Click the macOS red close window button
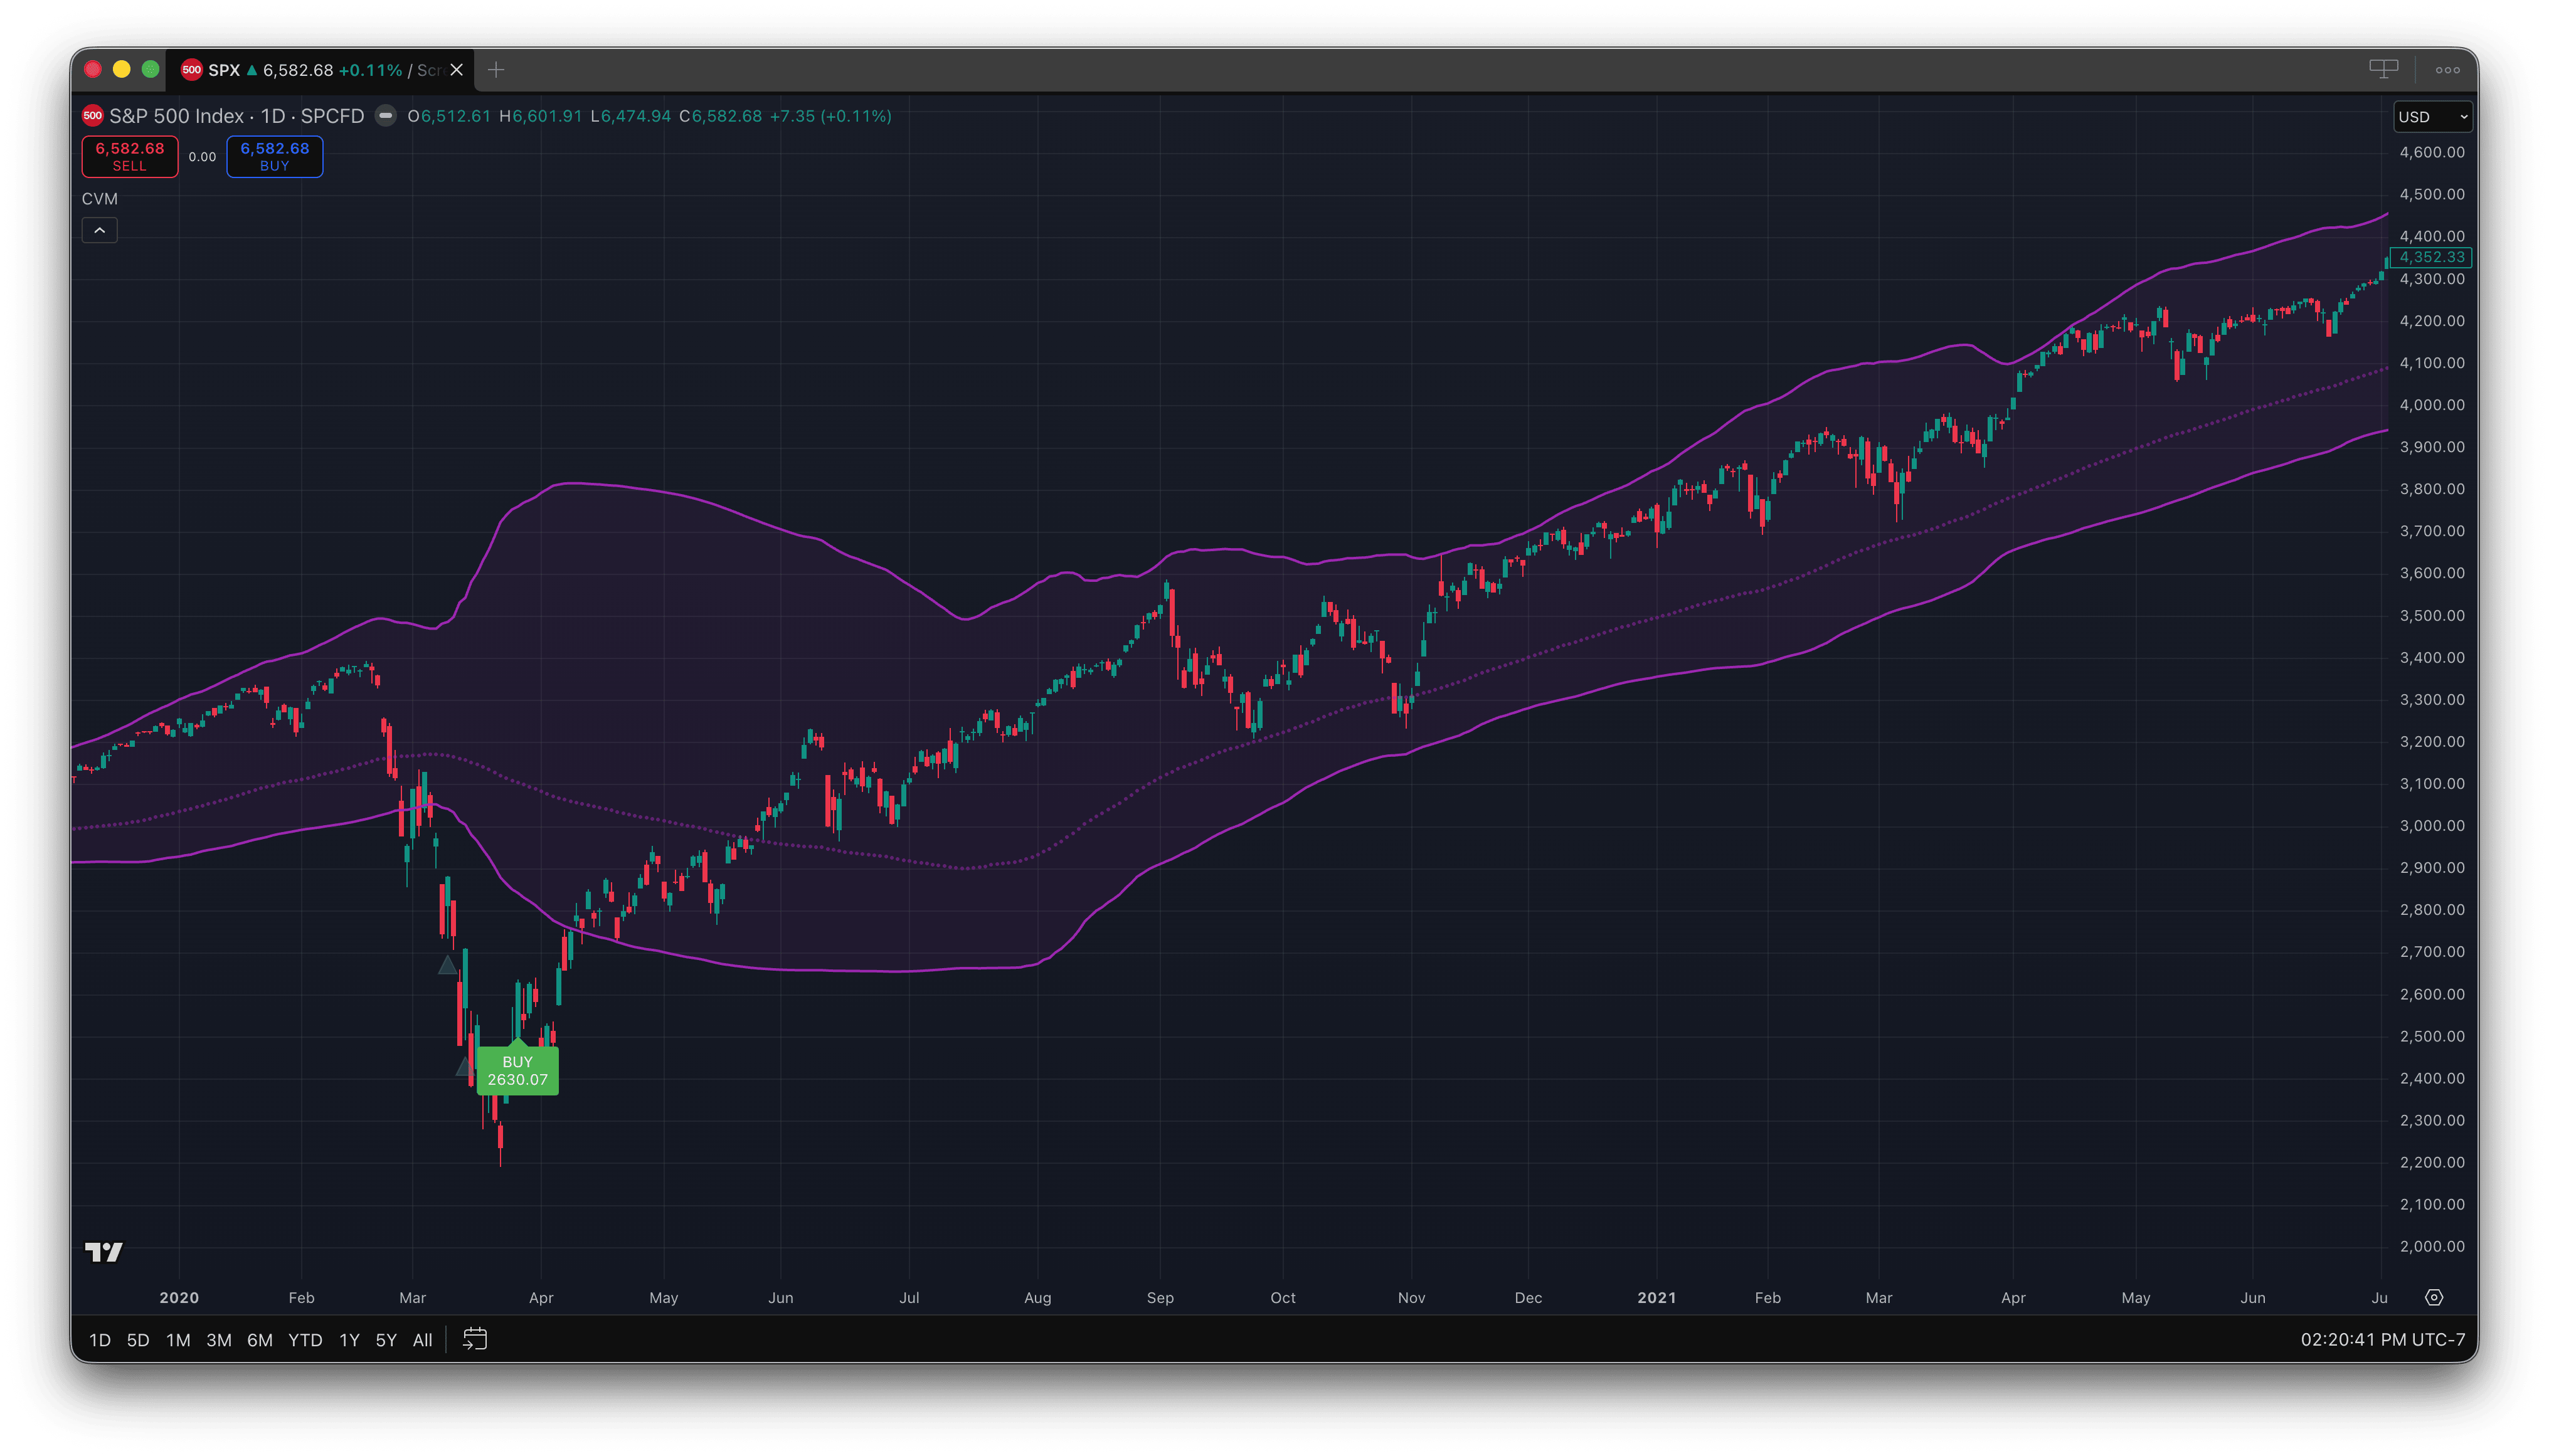The image size is (2549, 1456). click(x=93, y=69)
